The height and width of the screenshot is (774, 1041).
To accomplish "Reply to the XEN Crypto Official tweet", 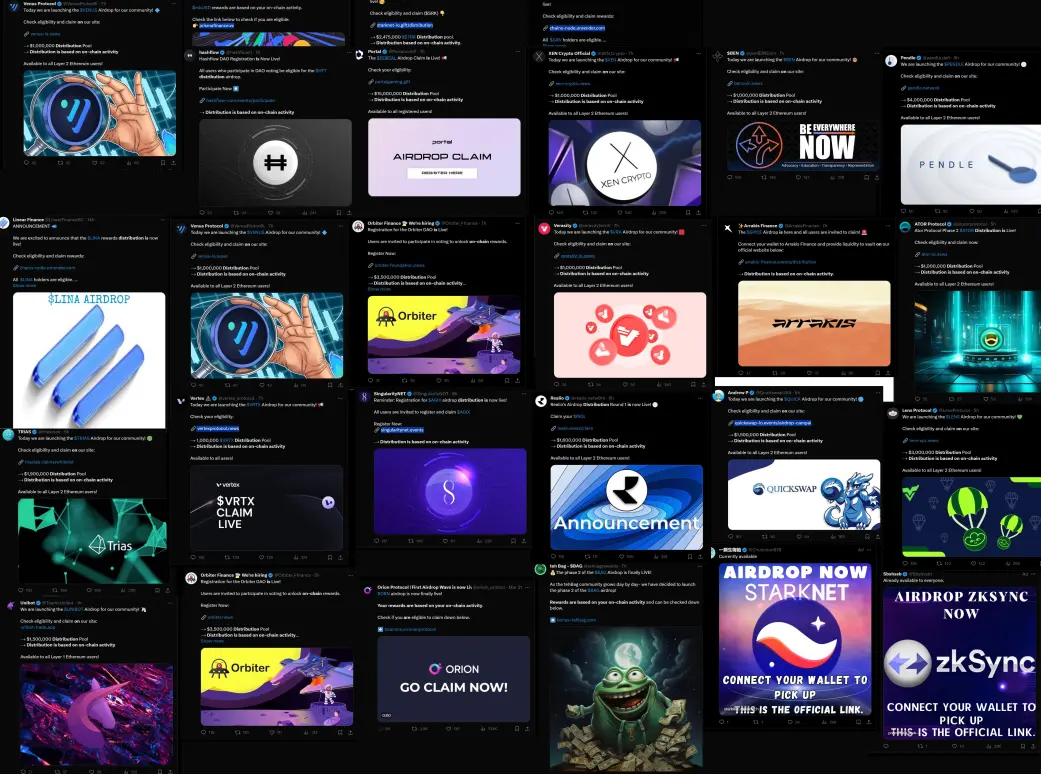I will point(552,212).
